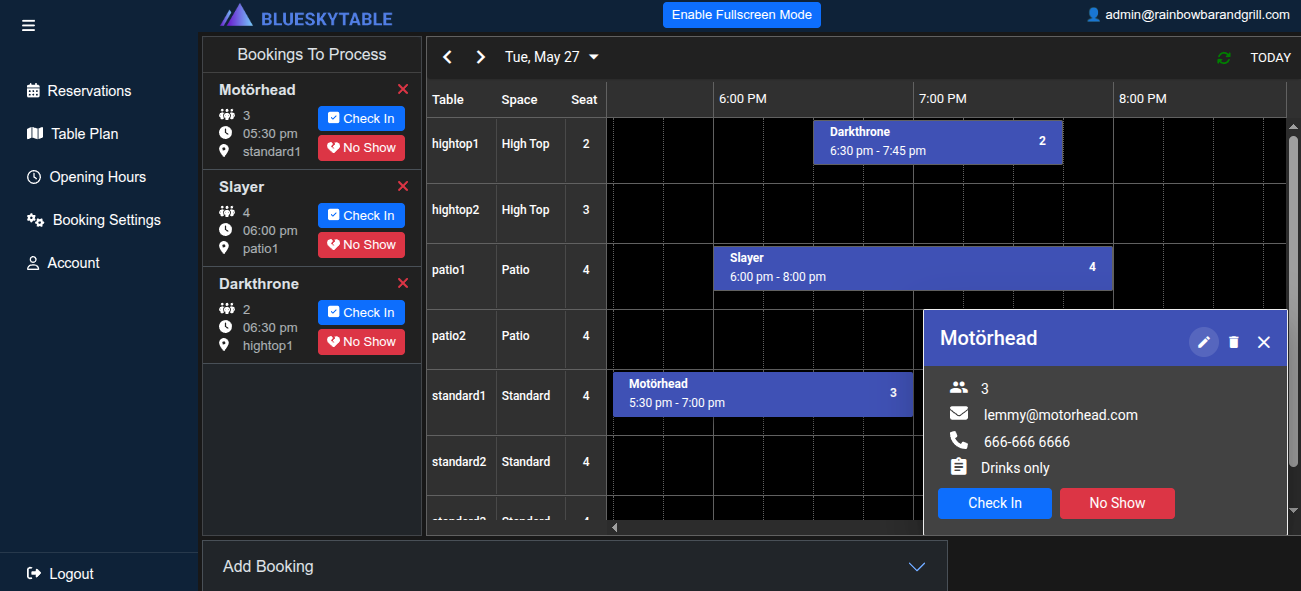The height and width of the screenshot is (591, 1301).
Task: Select the Darkthrone booking block on timeline
Action: point(938,143)
